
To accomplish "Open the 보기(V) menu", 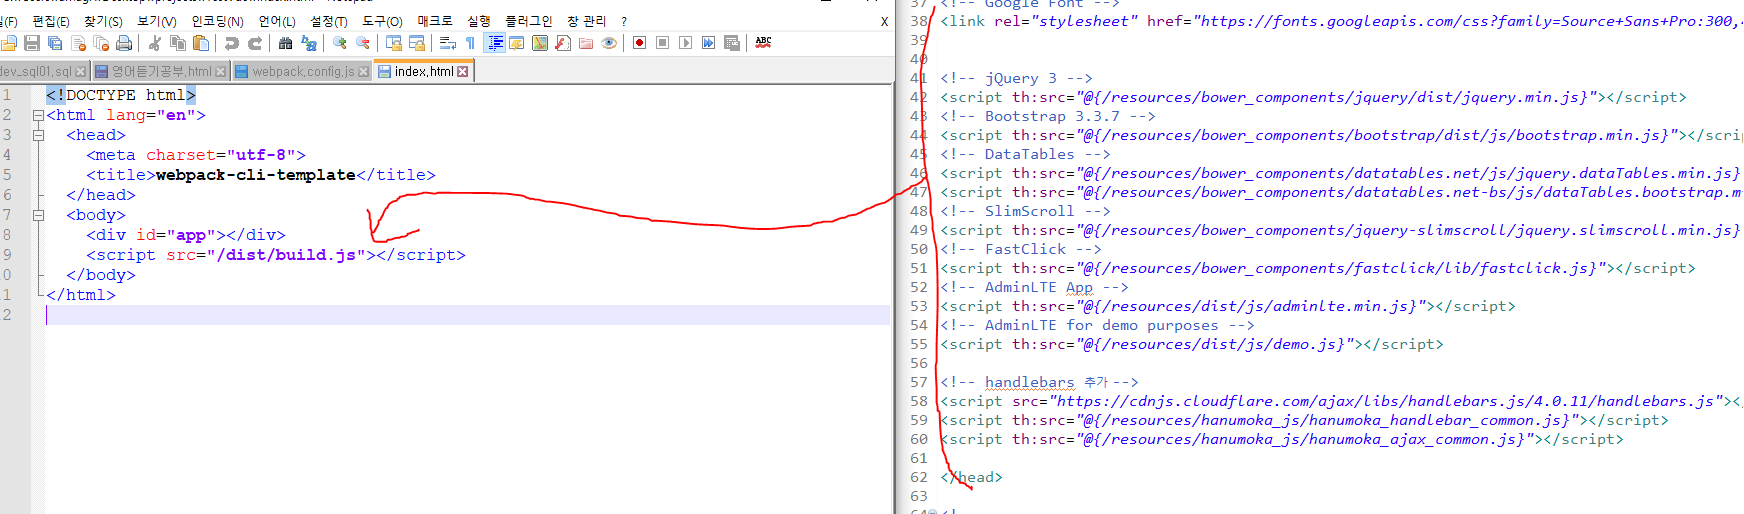I will pos(157,21).
